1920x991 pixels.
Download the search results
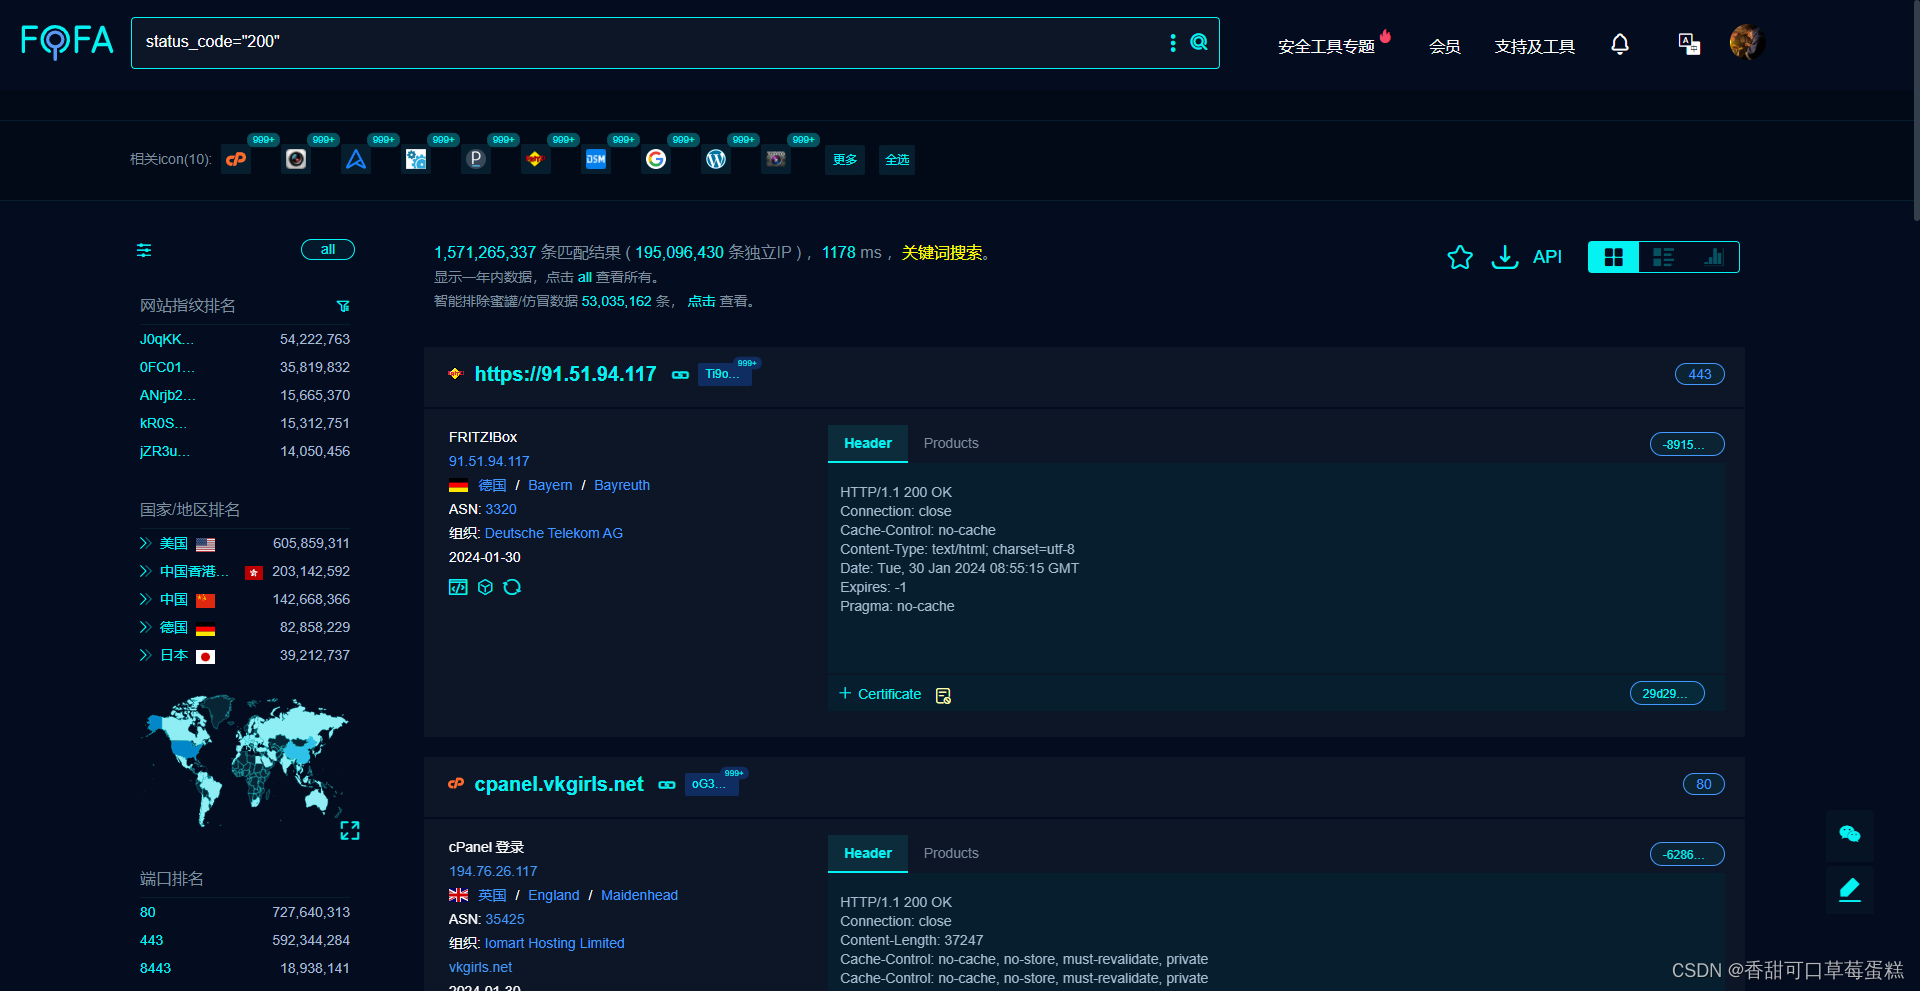tap(1504, 257)
